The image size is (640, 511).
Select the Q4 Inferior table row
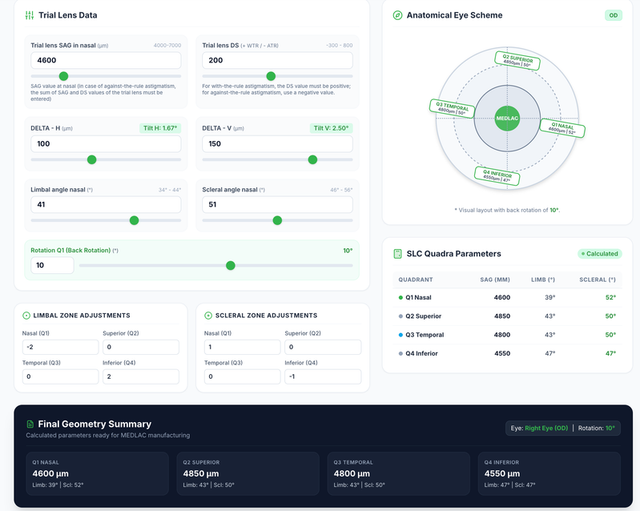coord(507,353)
